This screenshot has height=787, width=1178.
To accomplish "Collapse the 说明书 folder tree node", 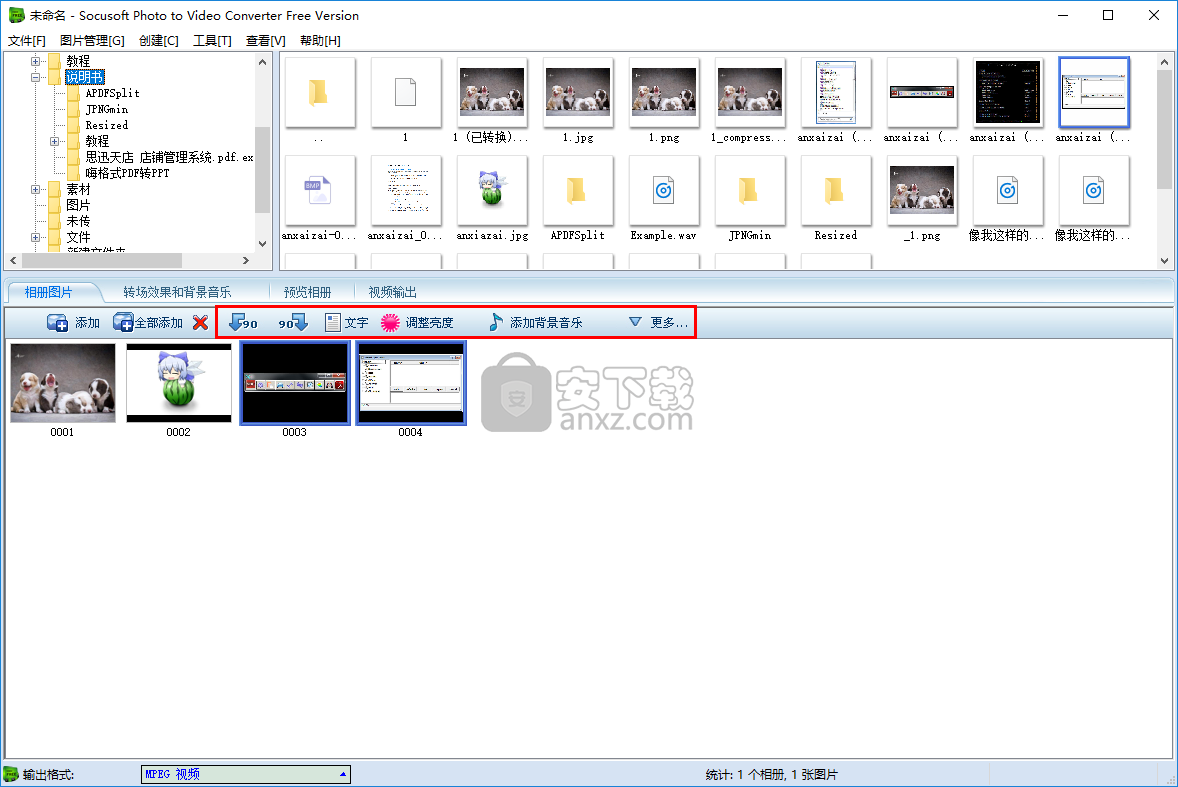I will (37, 77).
